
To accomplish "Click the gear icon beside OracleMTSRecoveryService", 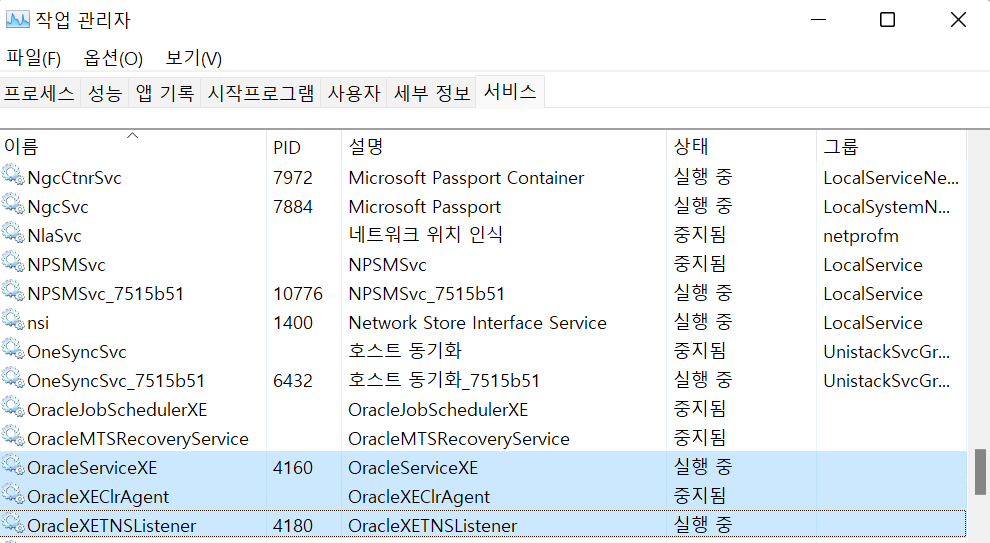I will pos(13,436).
